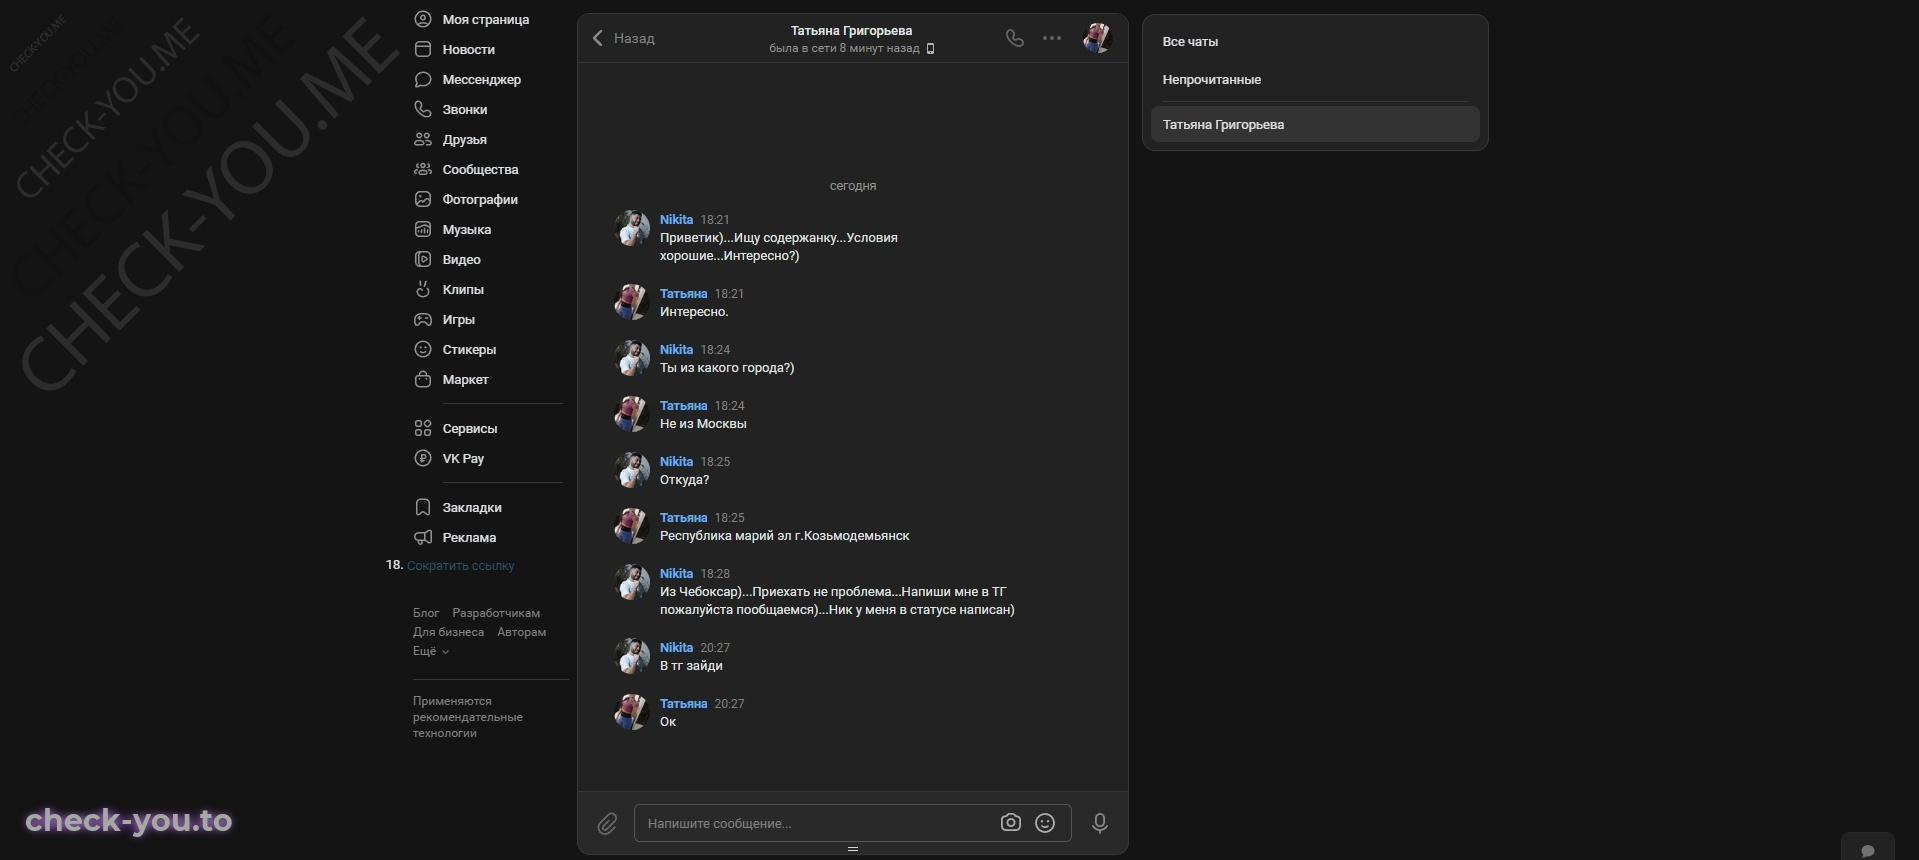Open the Видео video icon
This screenshot has height=860, width=1919.
(x=423, y=259)
